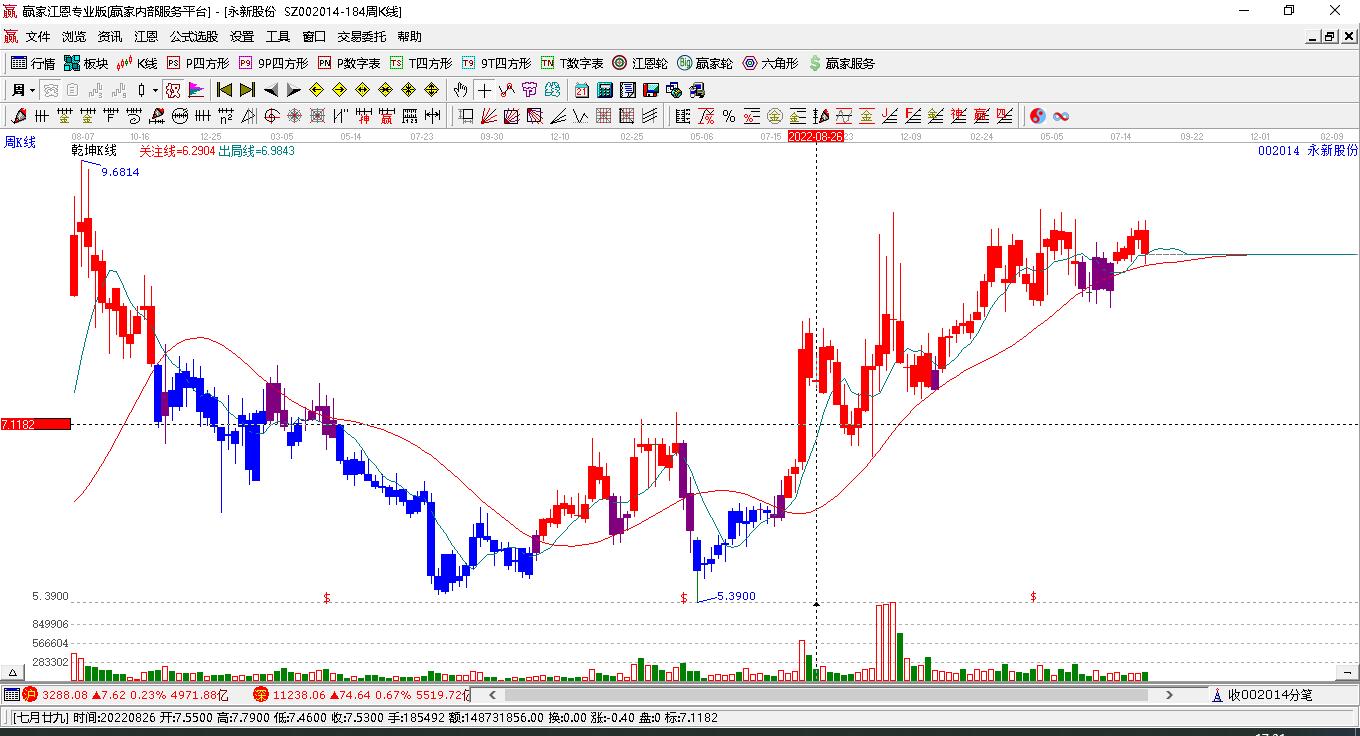The height and width of the screenshot is (736, 1360).
Task: Click the volume panel expand triangle
Action: tap(14, 673)
